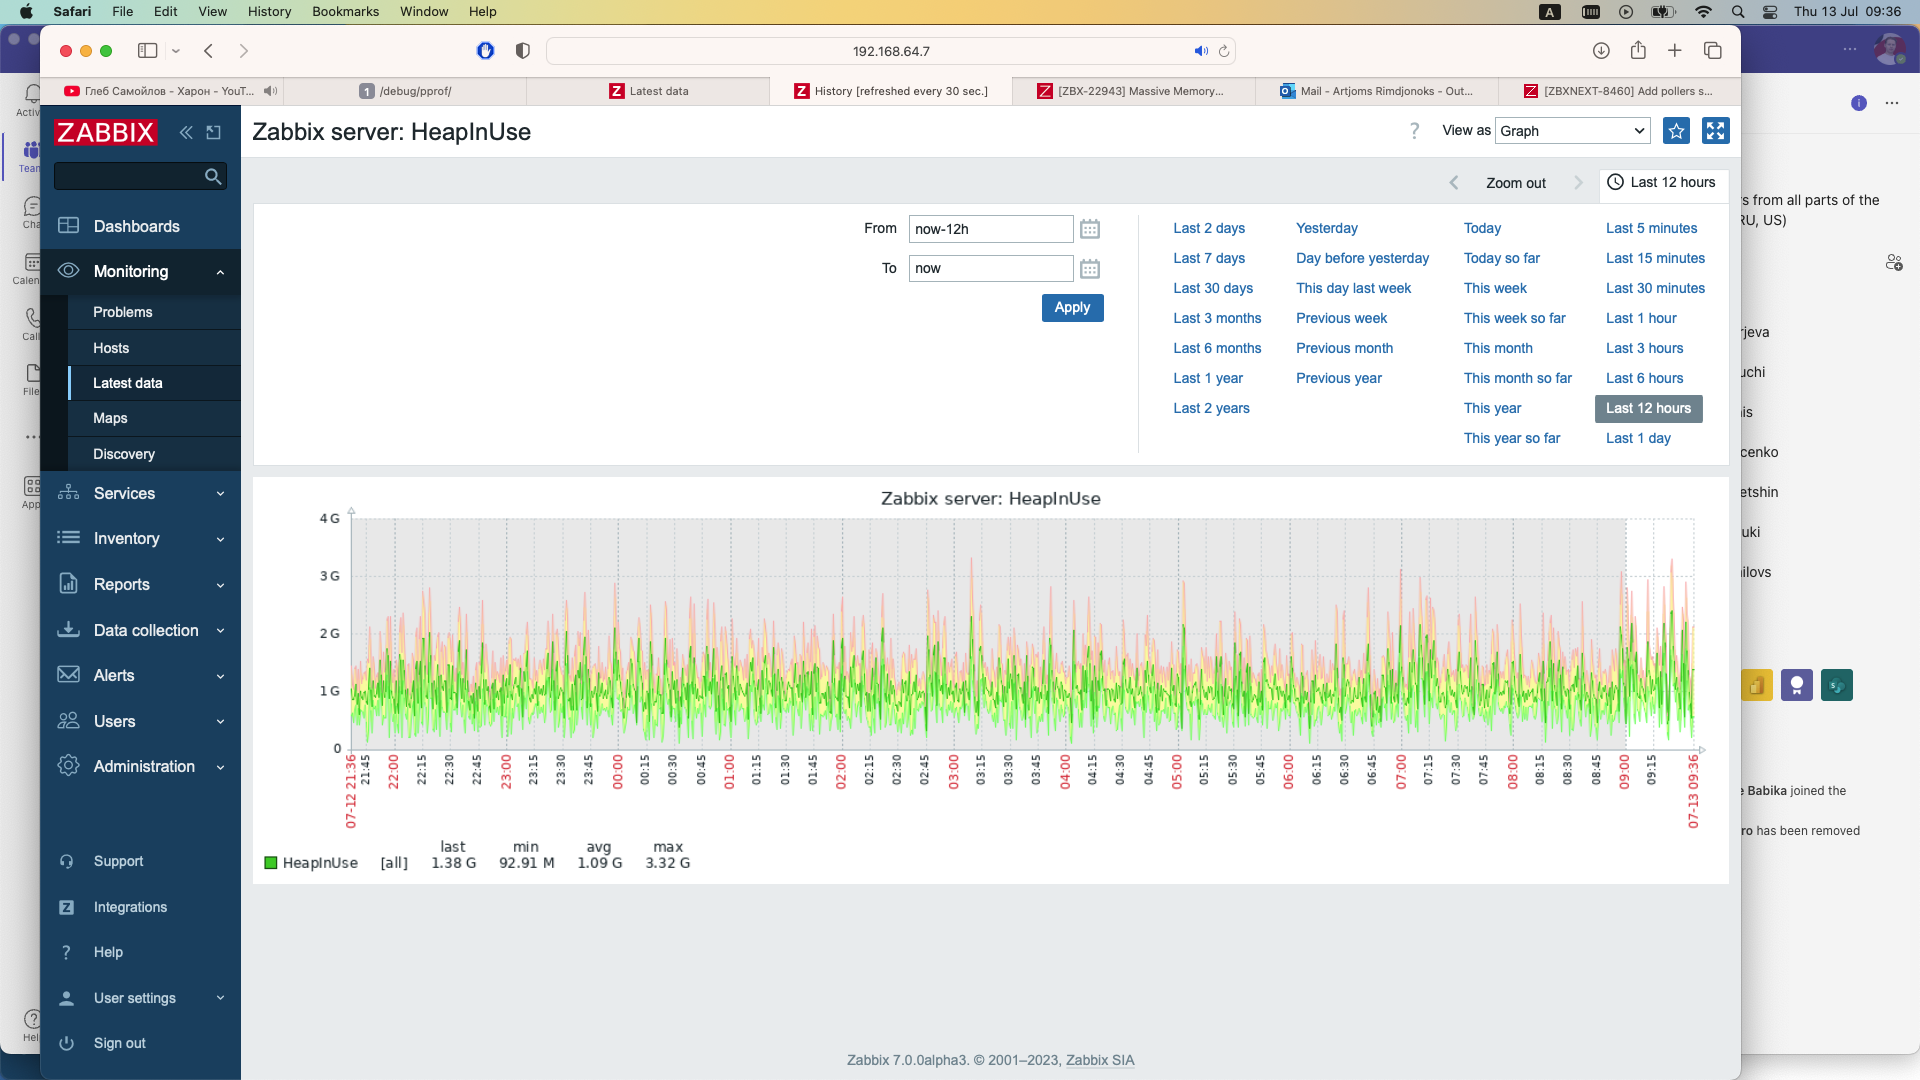Expand the Inventory menu section
1920x1080 pixels.
tap(220, 540)
